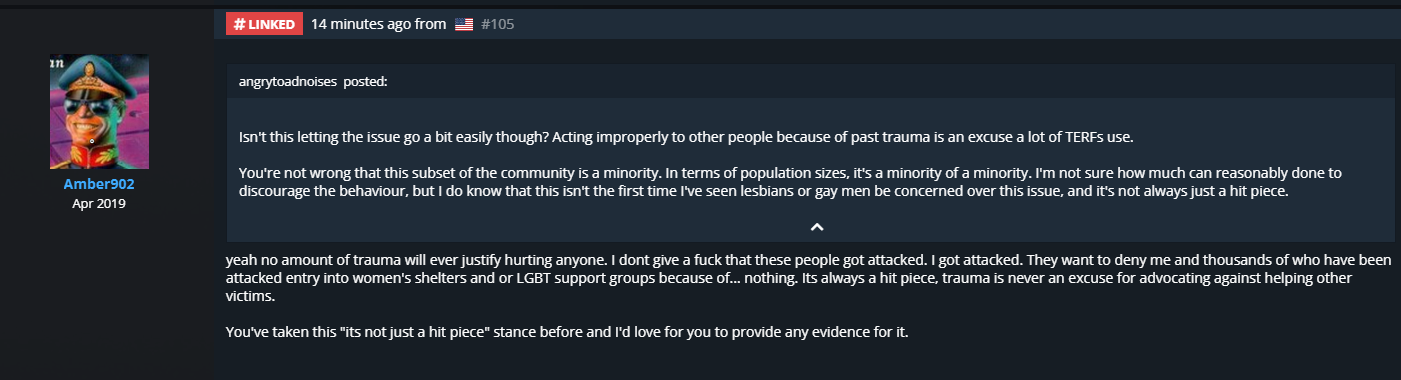Click the United States flag icon
Image resolution: width=1401 pixels, height=380 pixels.
click(x=463, y=24)
